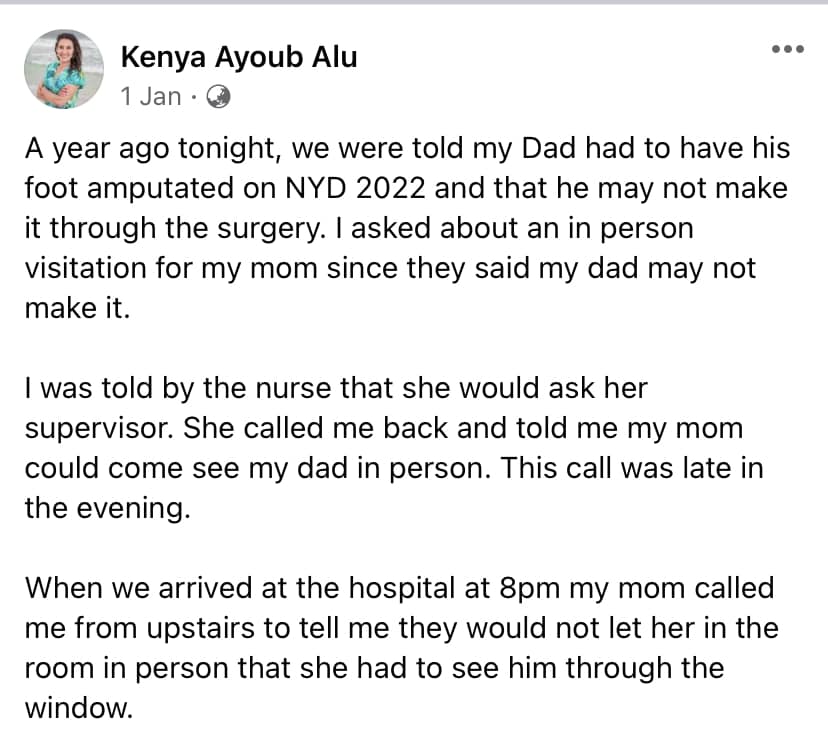828x734 pixels.
Task: Click the line "I was told by the nurse"
Action: [336, 388]
